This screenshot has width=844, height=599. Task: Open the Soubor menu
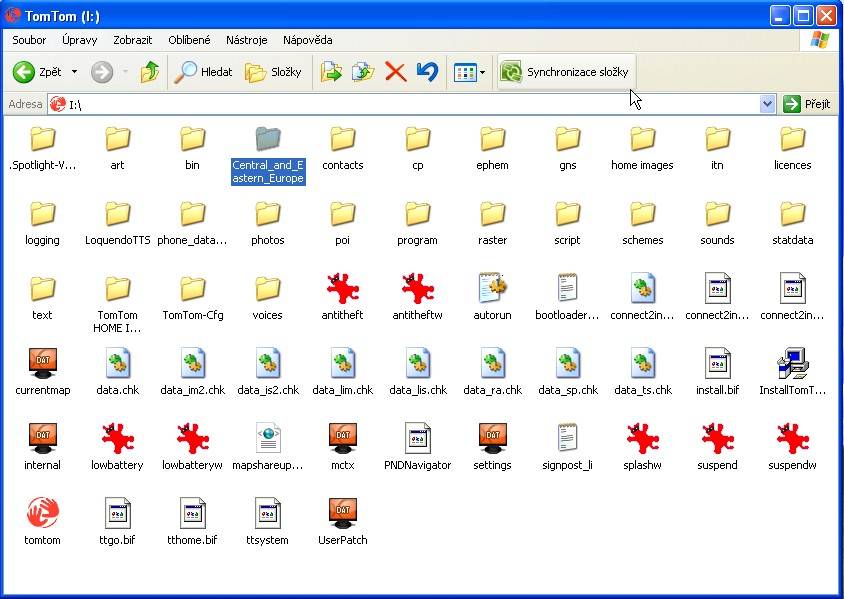[29, 40]
